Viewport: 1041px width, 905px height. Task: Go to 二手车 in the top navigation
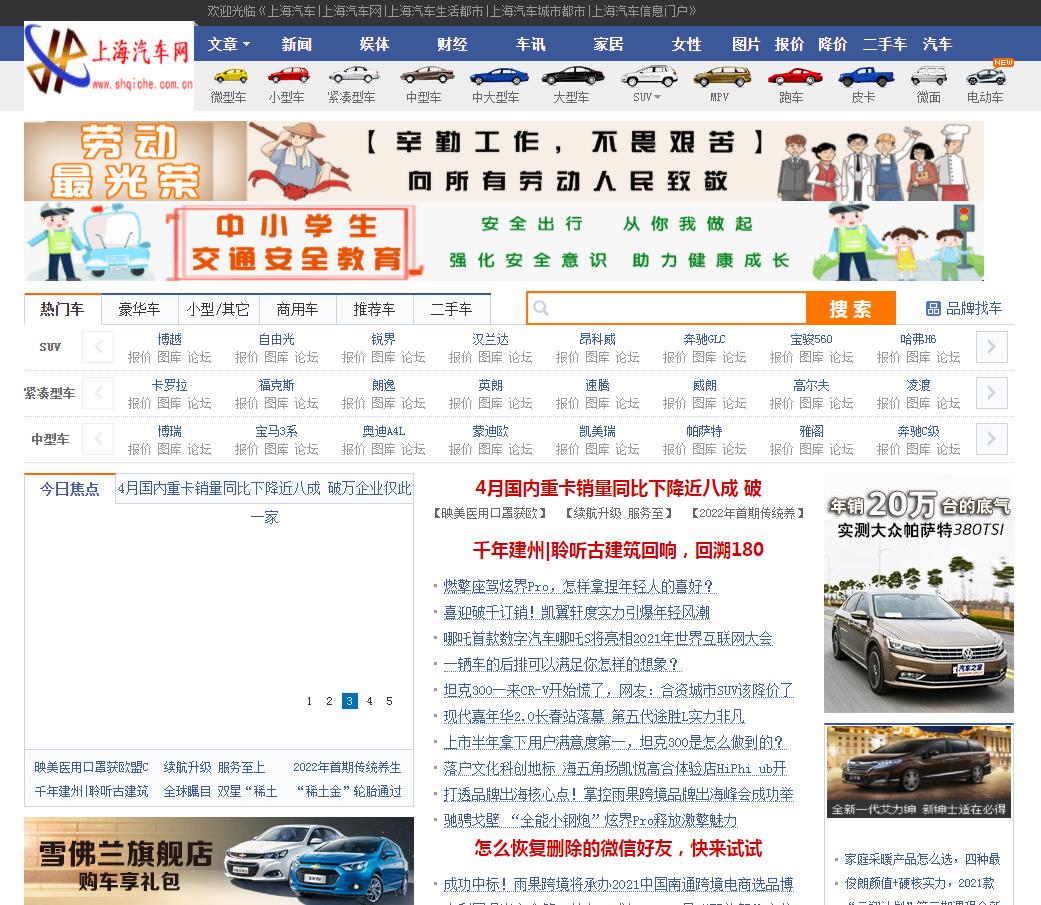click(x=884, y=44)
